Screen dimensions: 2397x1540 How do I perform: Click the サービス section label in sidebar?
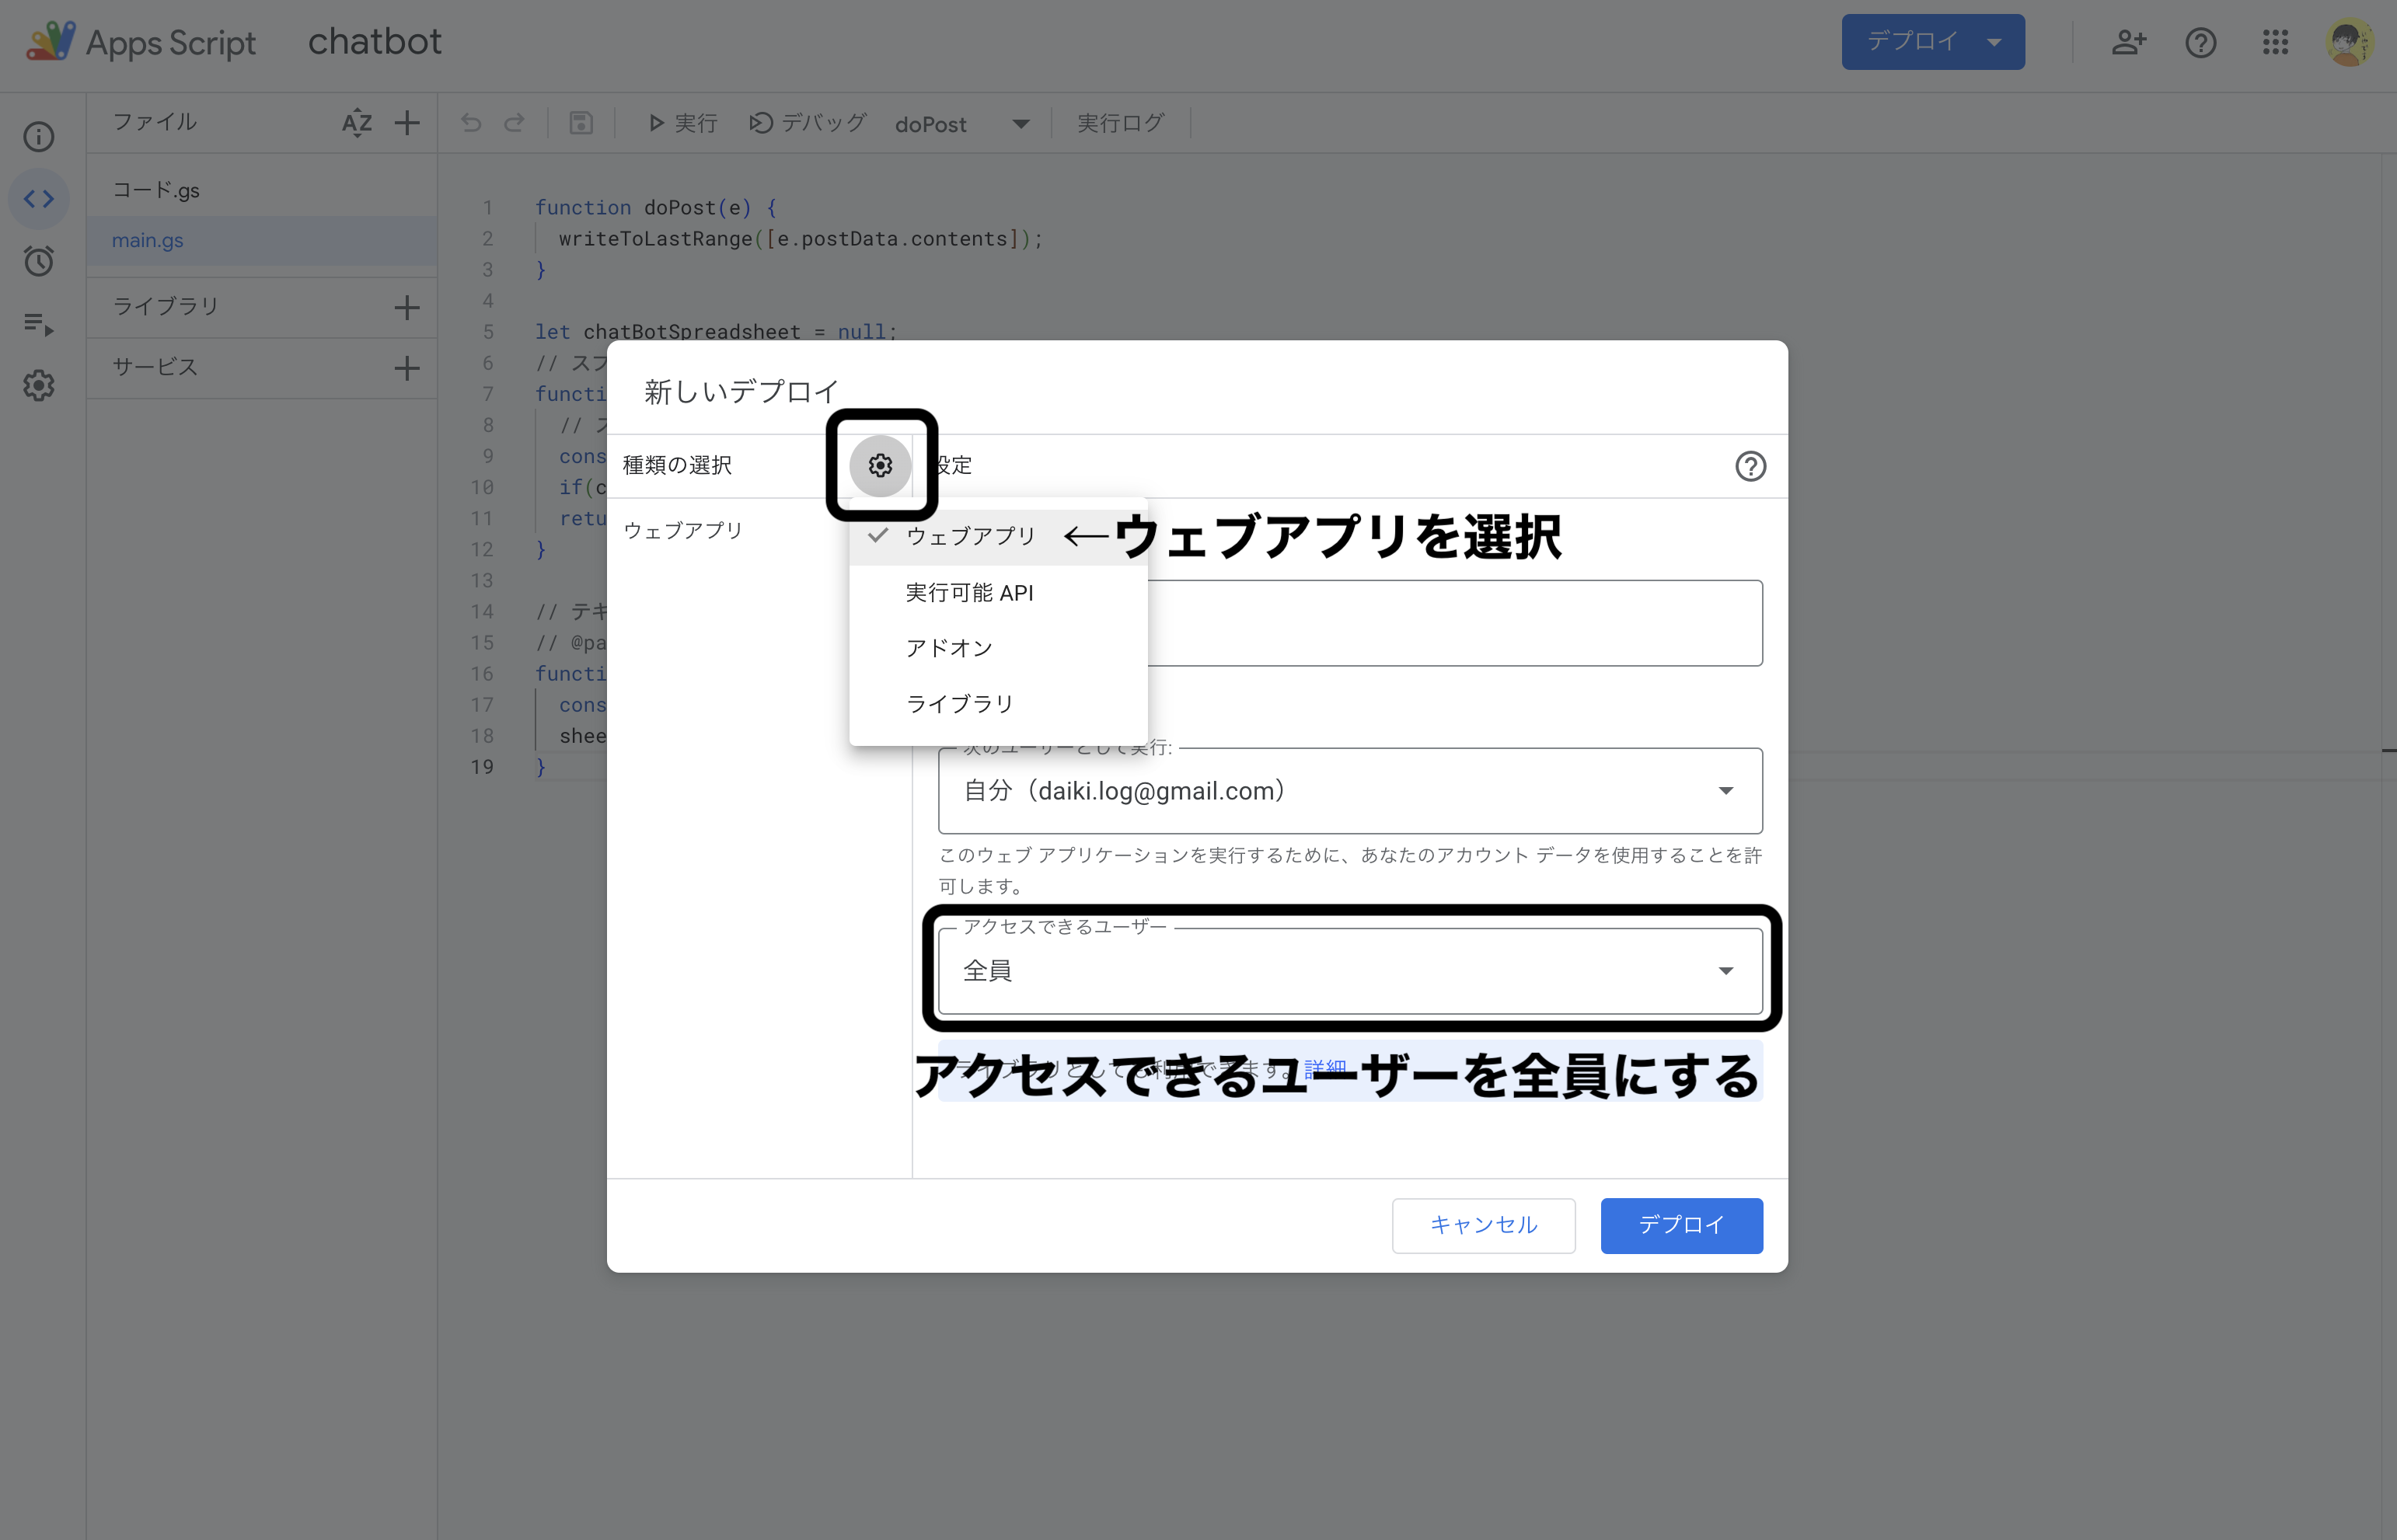155,368
